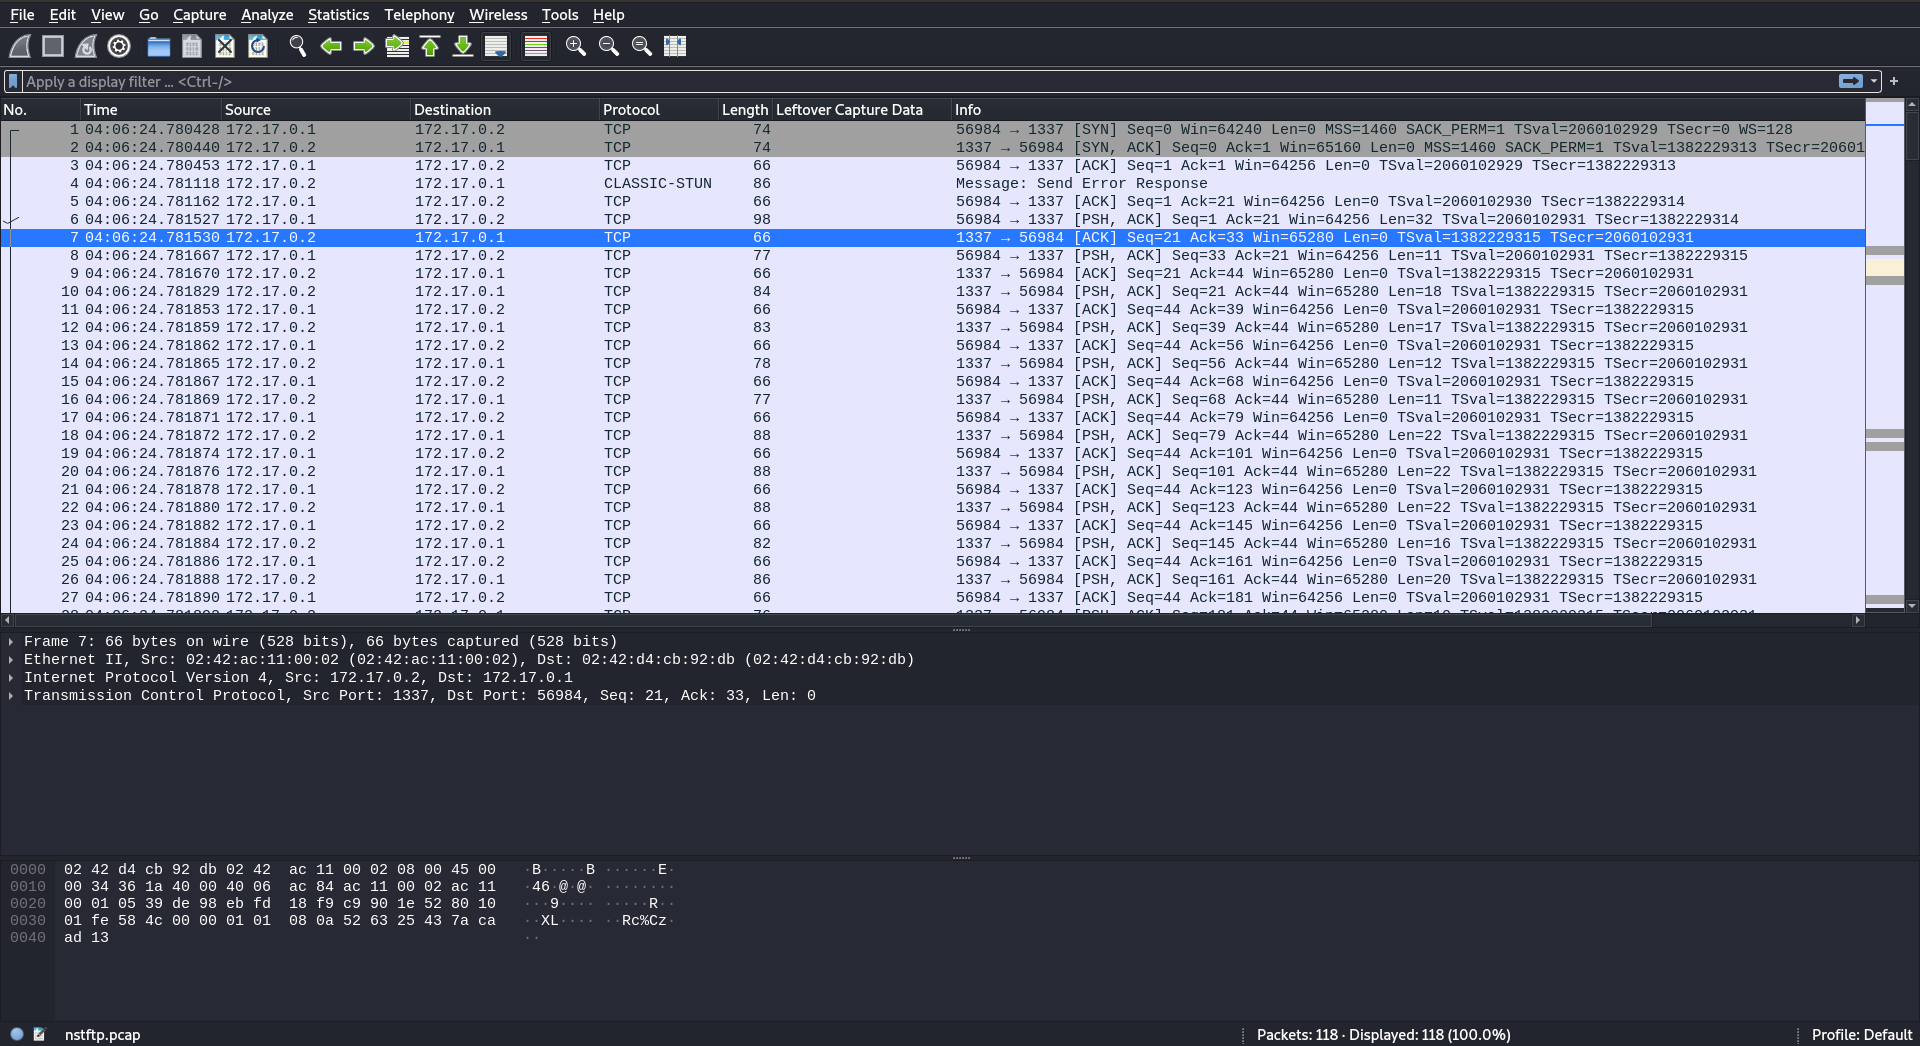Expand the Transmission Control Protocol tree
Screen dimensions: 1920x1046
click(x=11, y=696)
